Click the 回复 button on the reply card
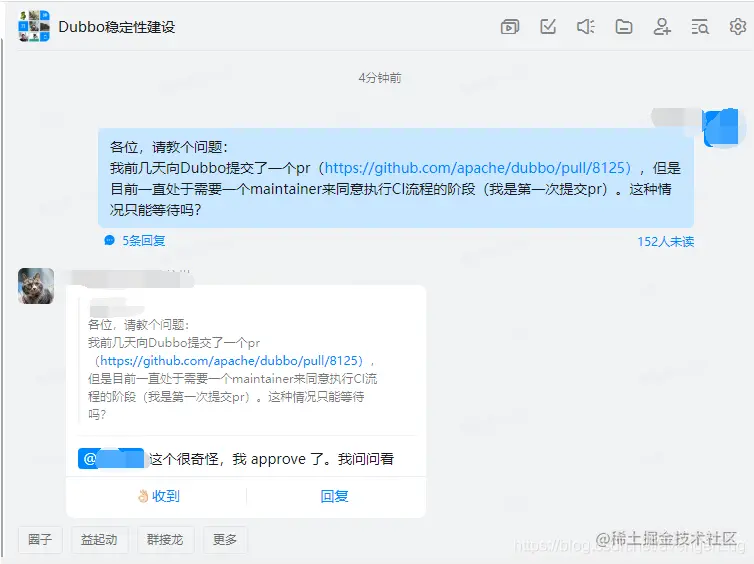Viewport: 754px width, 564px height. point(334,496)
